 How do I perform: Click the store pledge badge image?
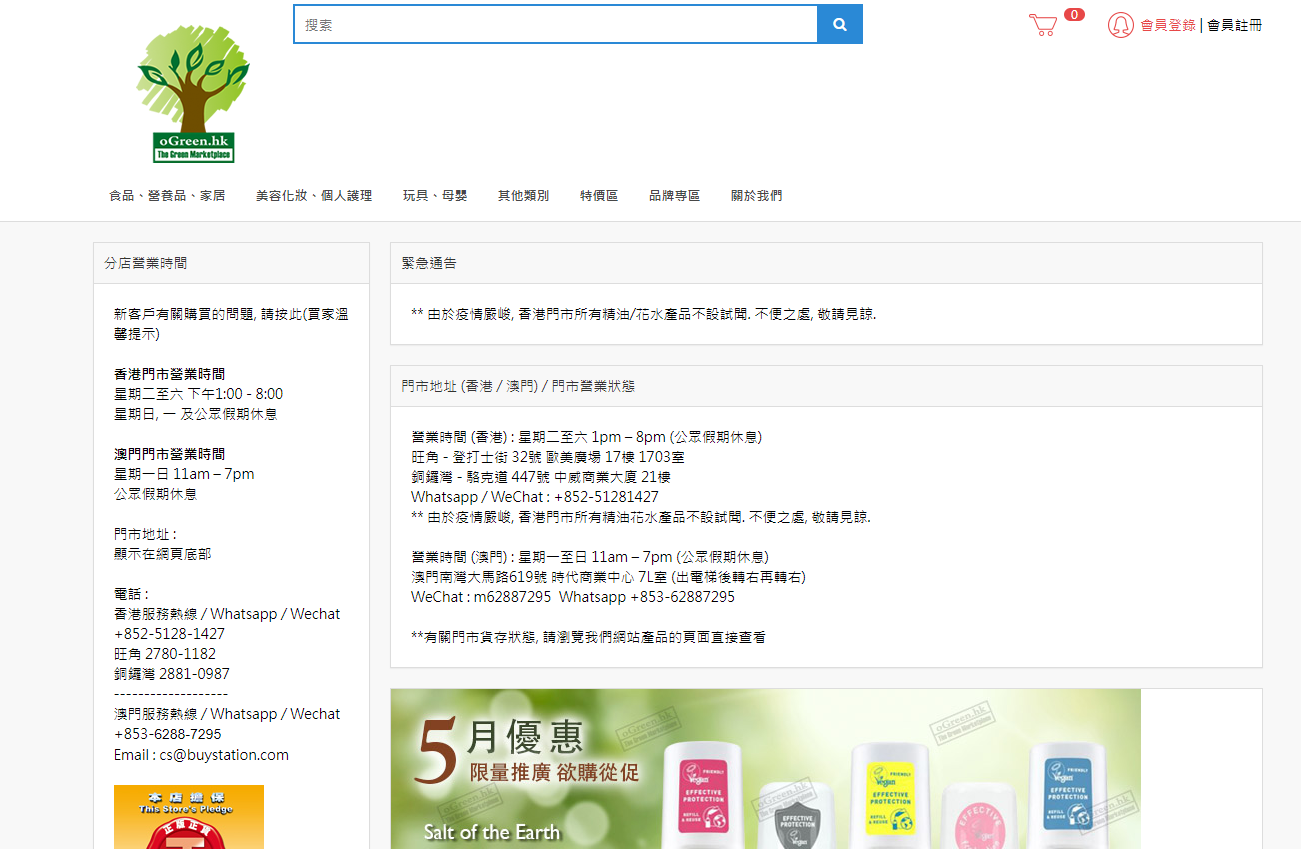coord(189,817)
